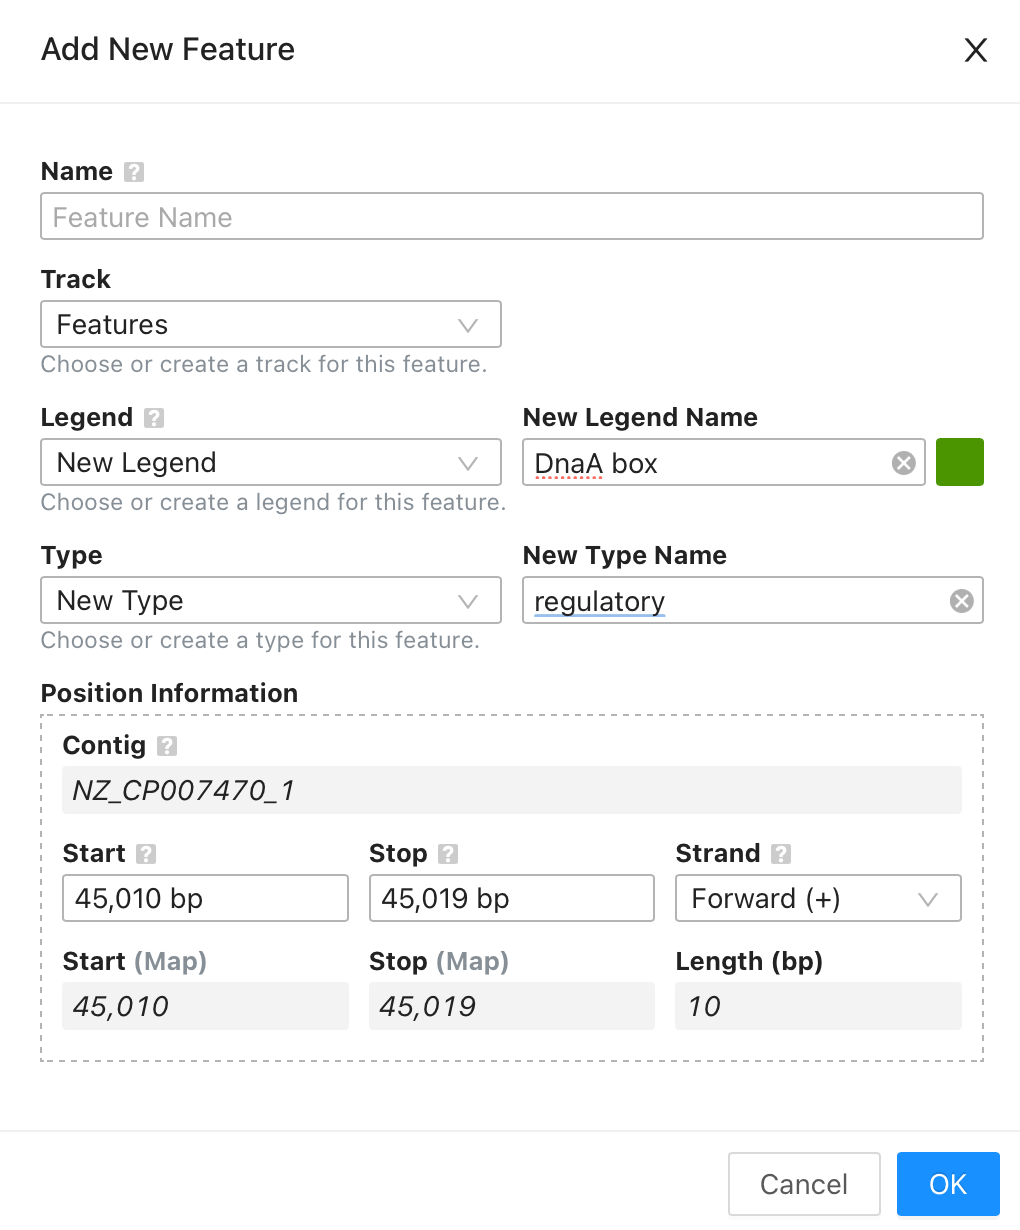Viewport: 1020px width, 1230px height.
Task: Click the help icon next to Strand
Action: tap(781, 854)
